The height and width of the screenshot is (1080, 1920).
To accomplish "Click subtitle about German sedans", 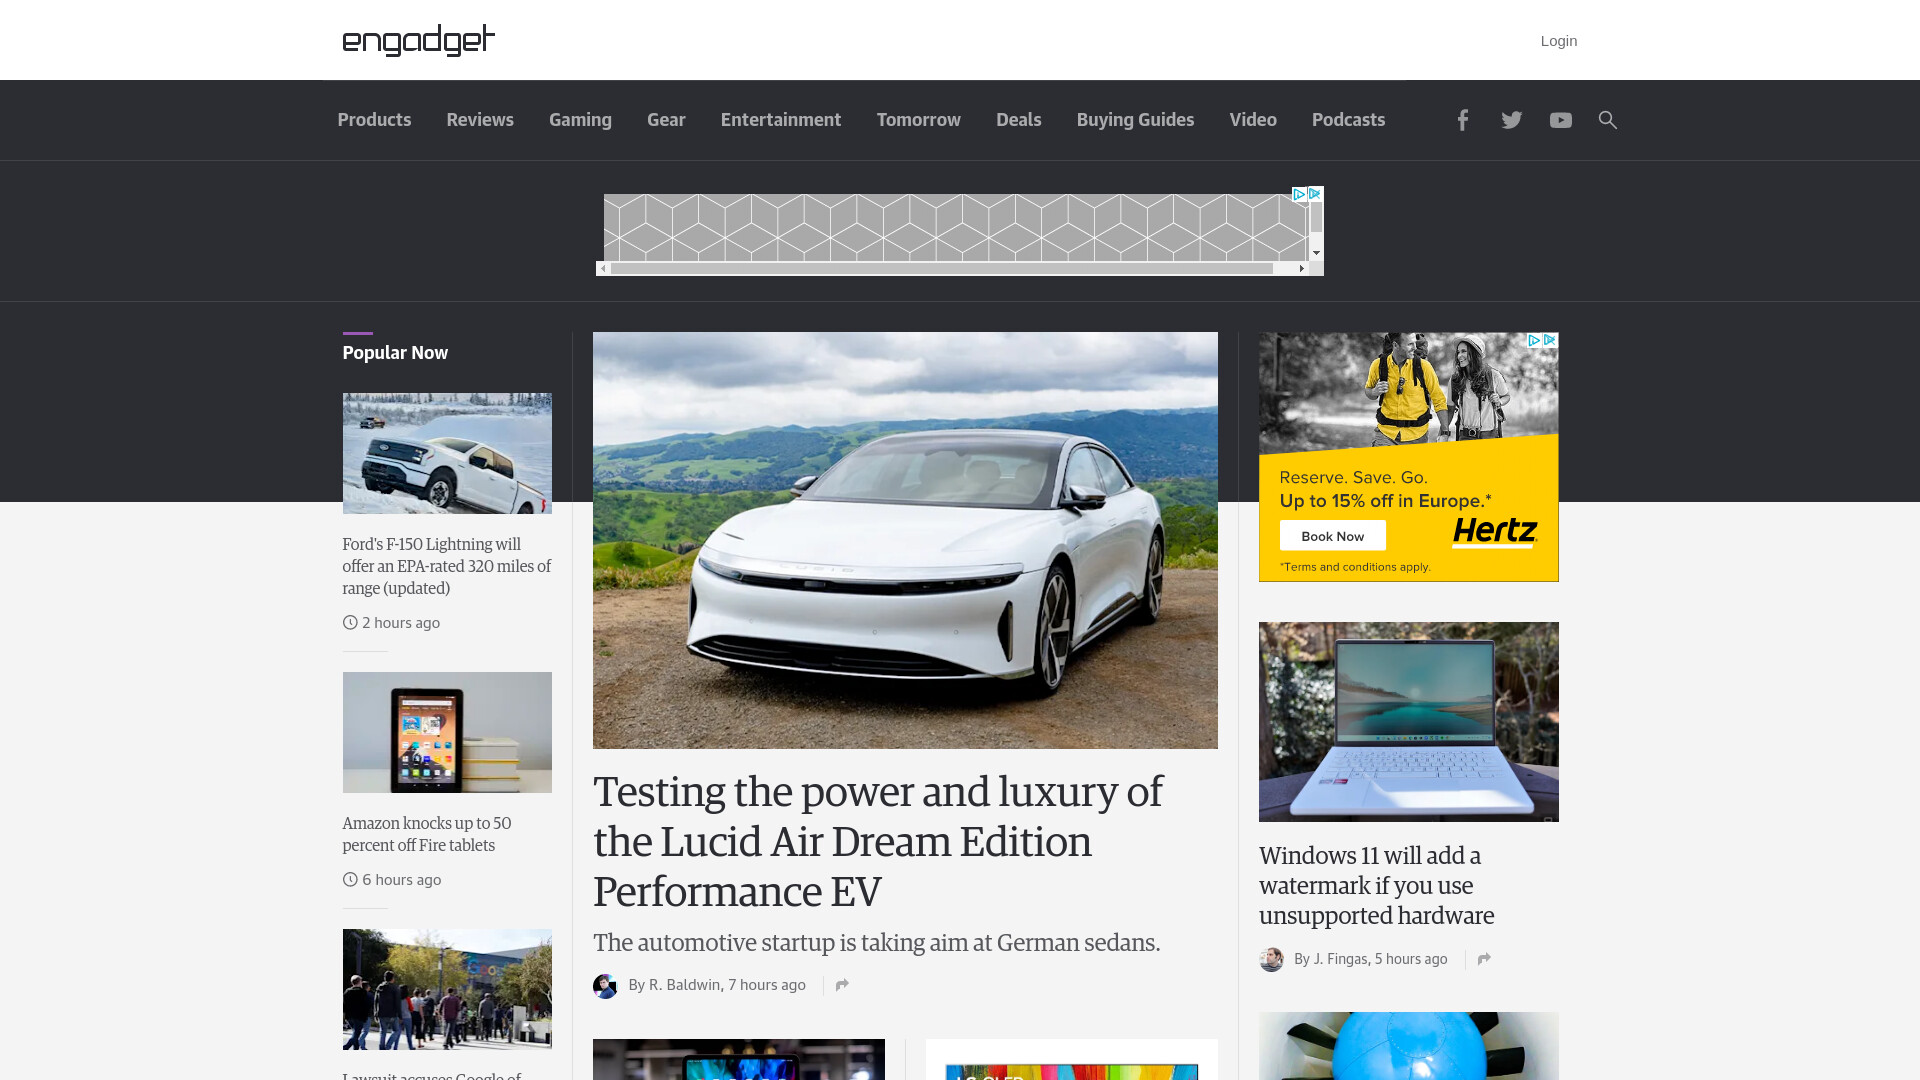I will pyautogui.click(x=876, y=943).
